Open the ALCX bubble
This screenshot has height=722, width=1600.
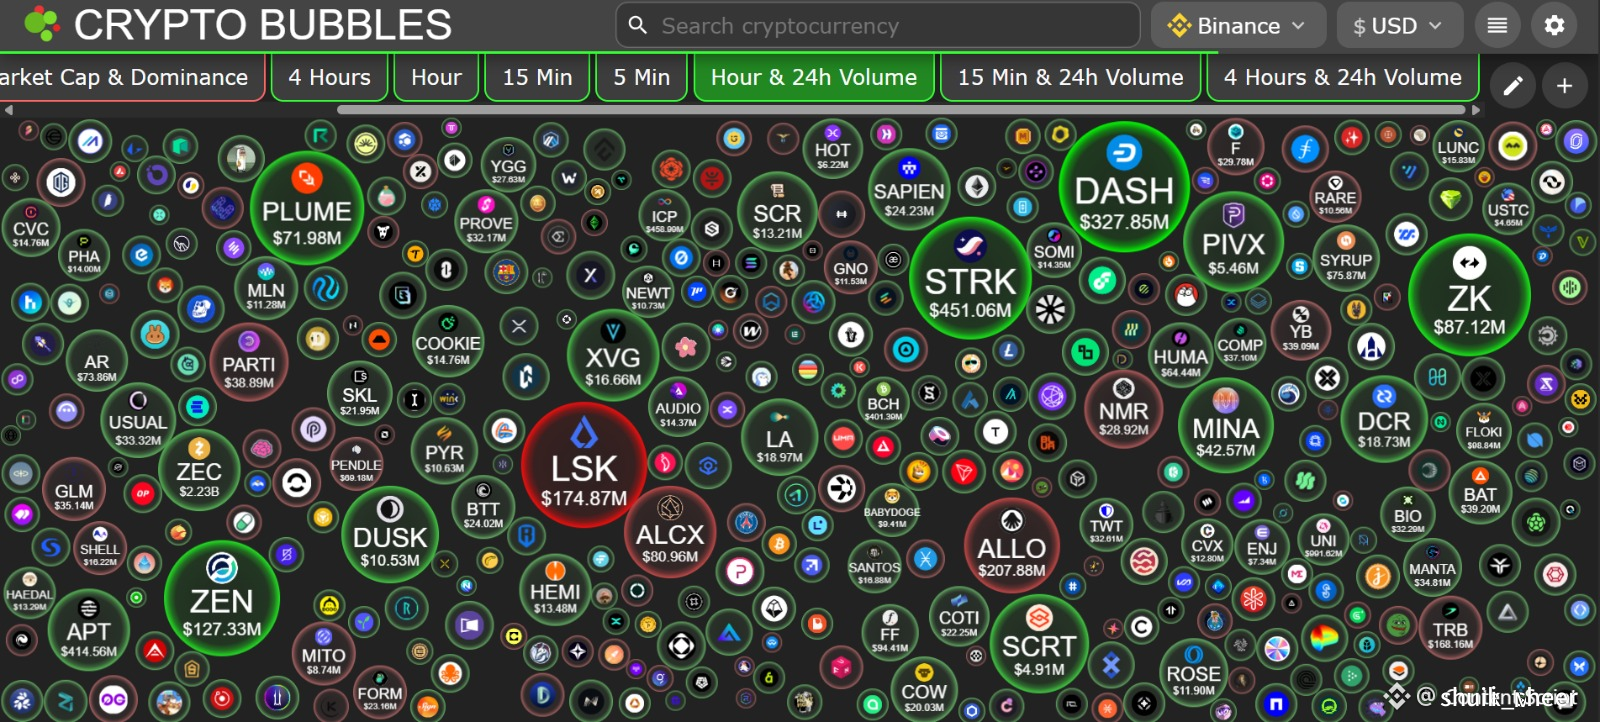(670, 534)
